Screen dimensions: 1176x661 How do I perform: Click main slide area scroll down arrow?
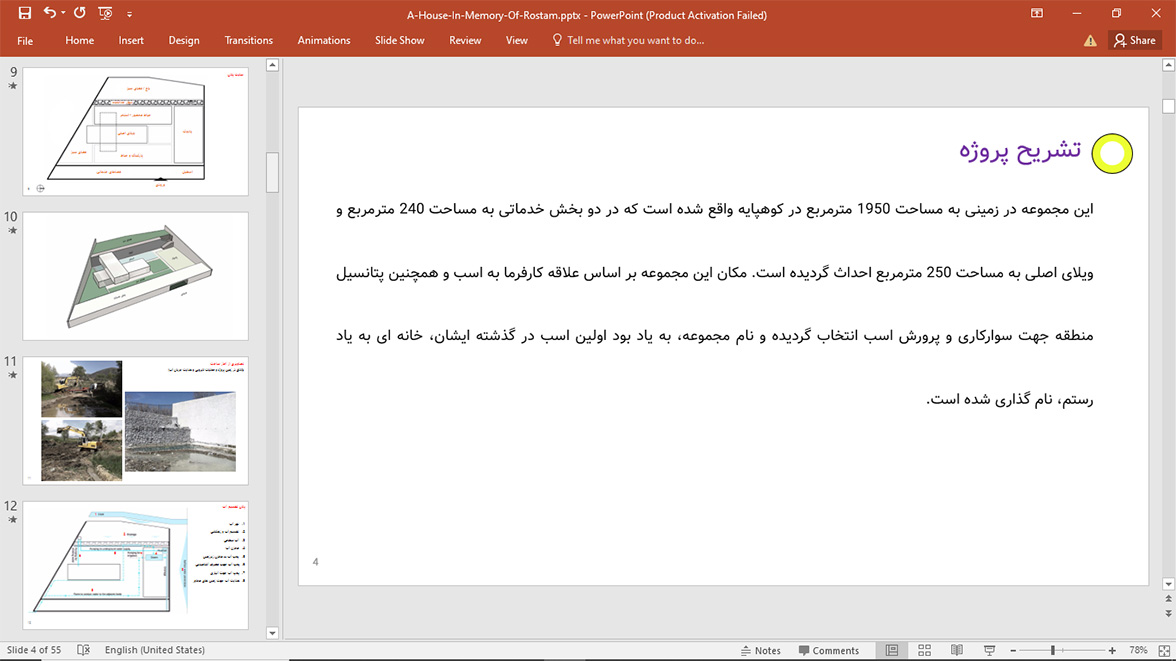1168,584
